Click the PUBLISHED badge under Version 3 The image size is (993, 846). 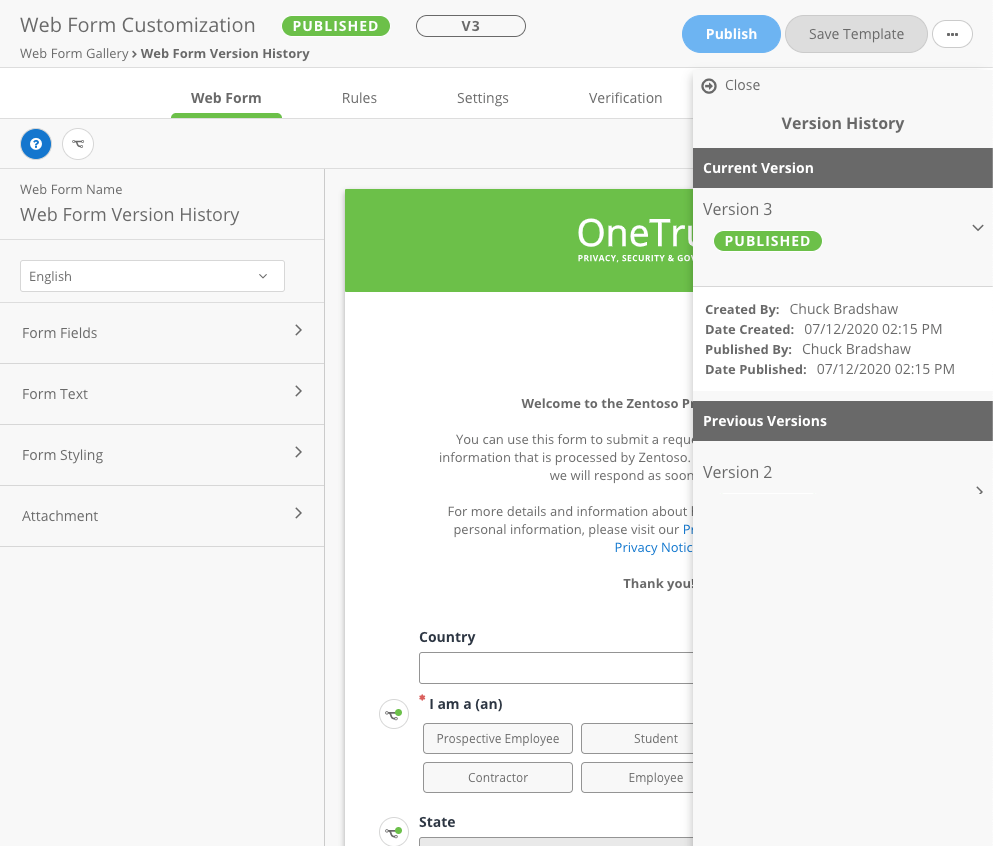click(768, 241)
